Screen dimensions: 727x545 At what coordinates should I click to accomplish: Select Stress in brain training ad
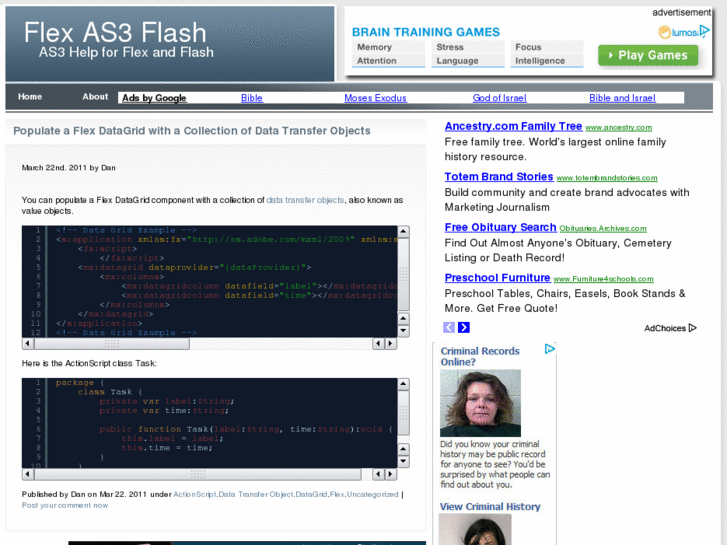tap(467, 47)
